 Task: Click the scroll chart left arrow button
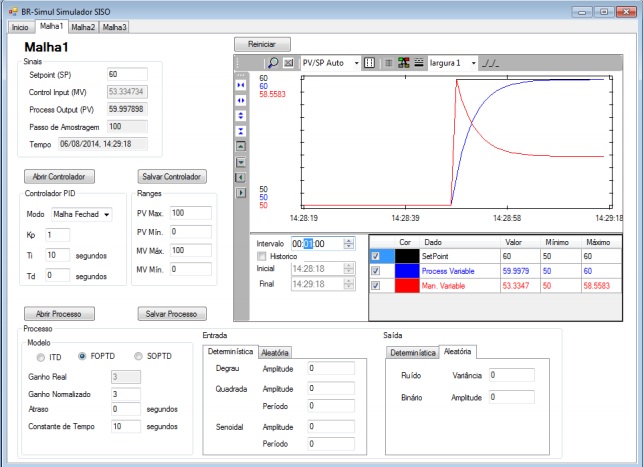[240, 177]
